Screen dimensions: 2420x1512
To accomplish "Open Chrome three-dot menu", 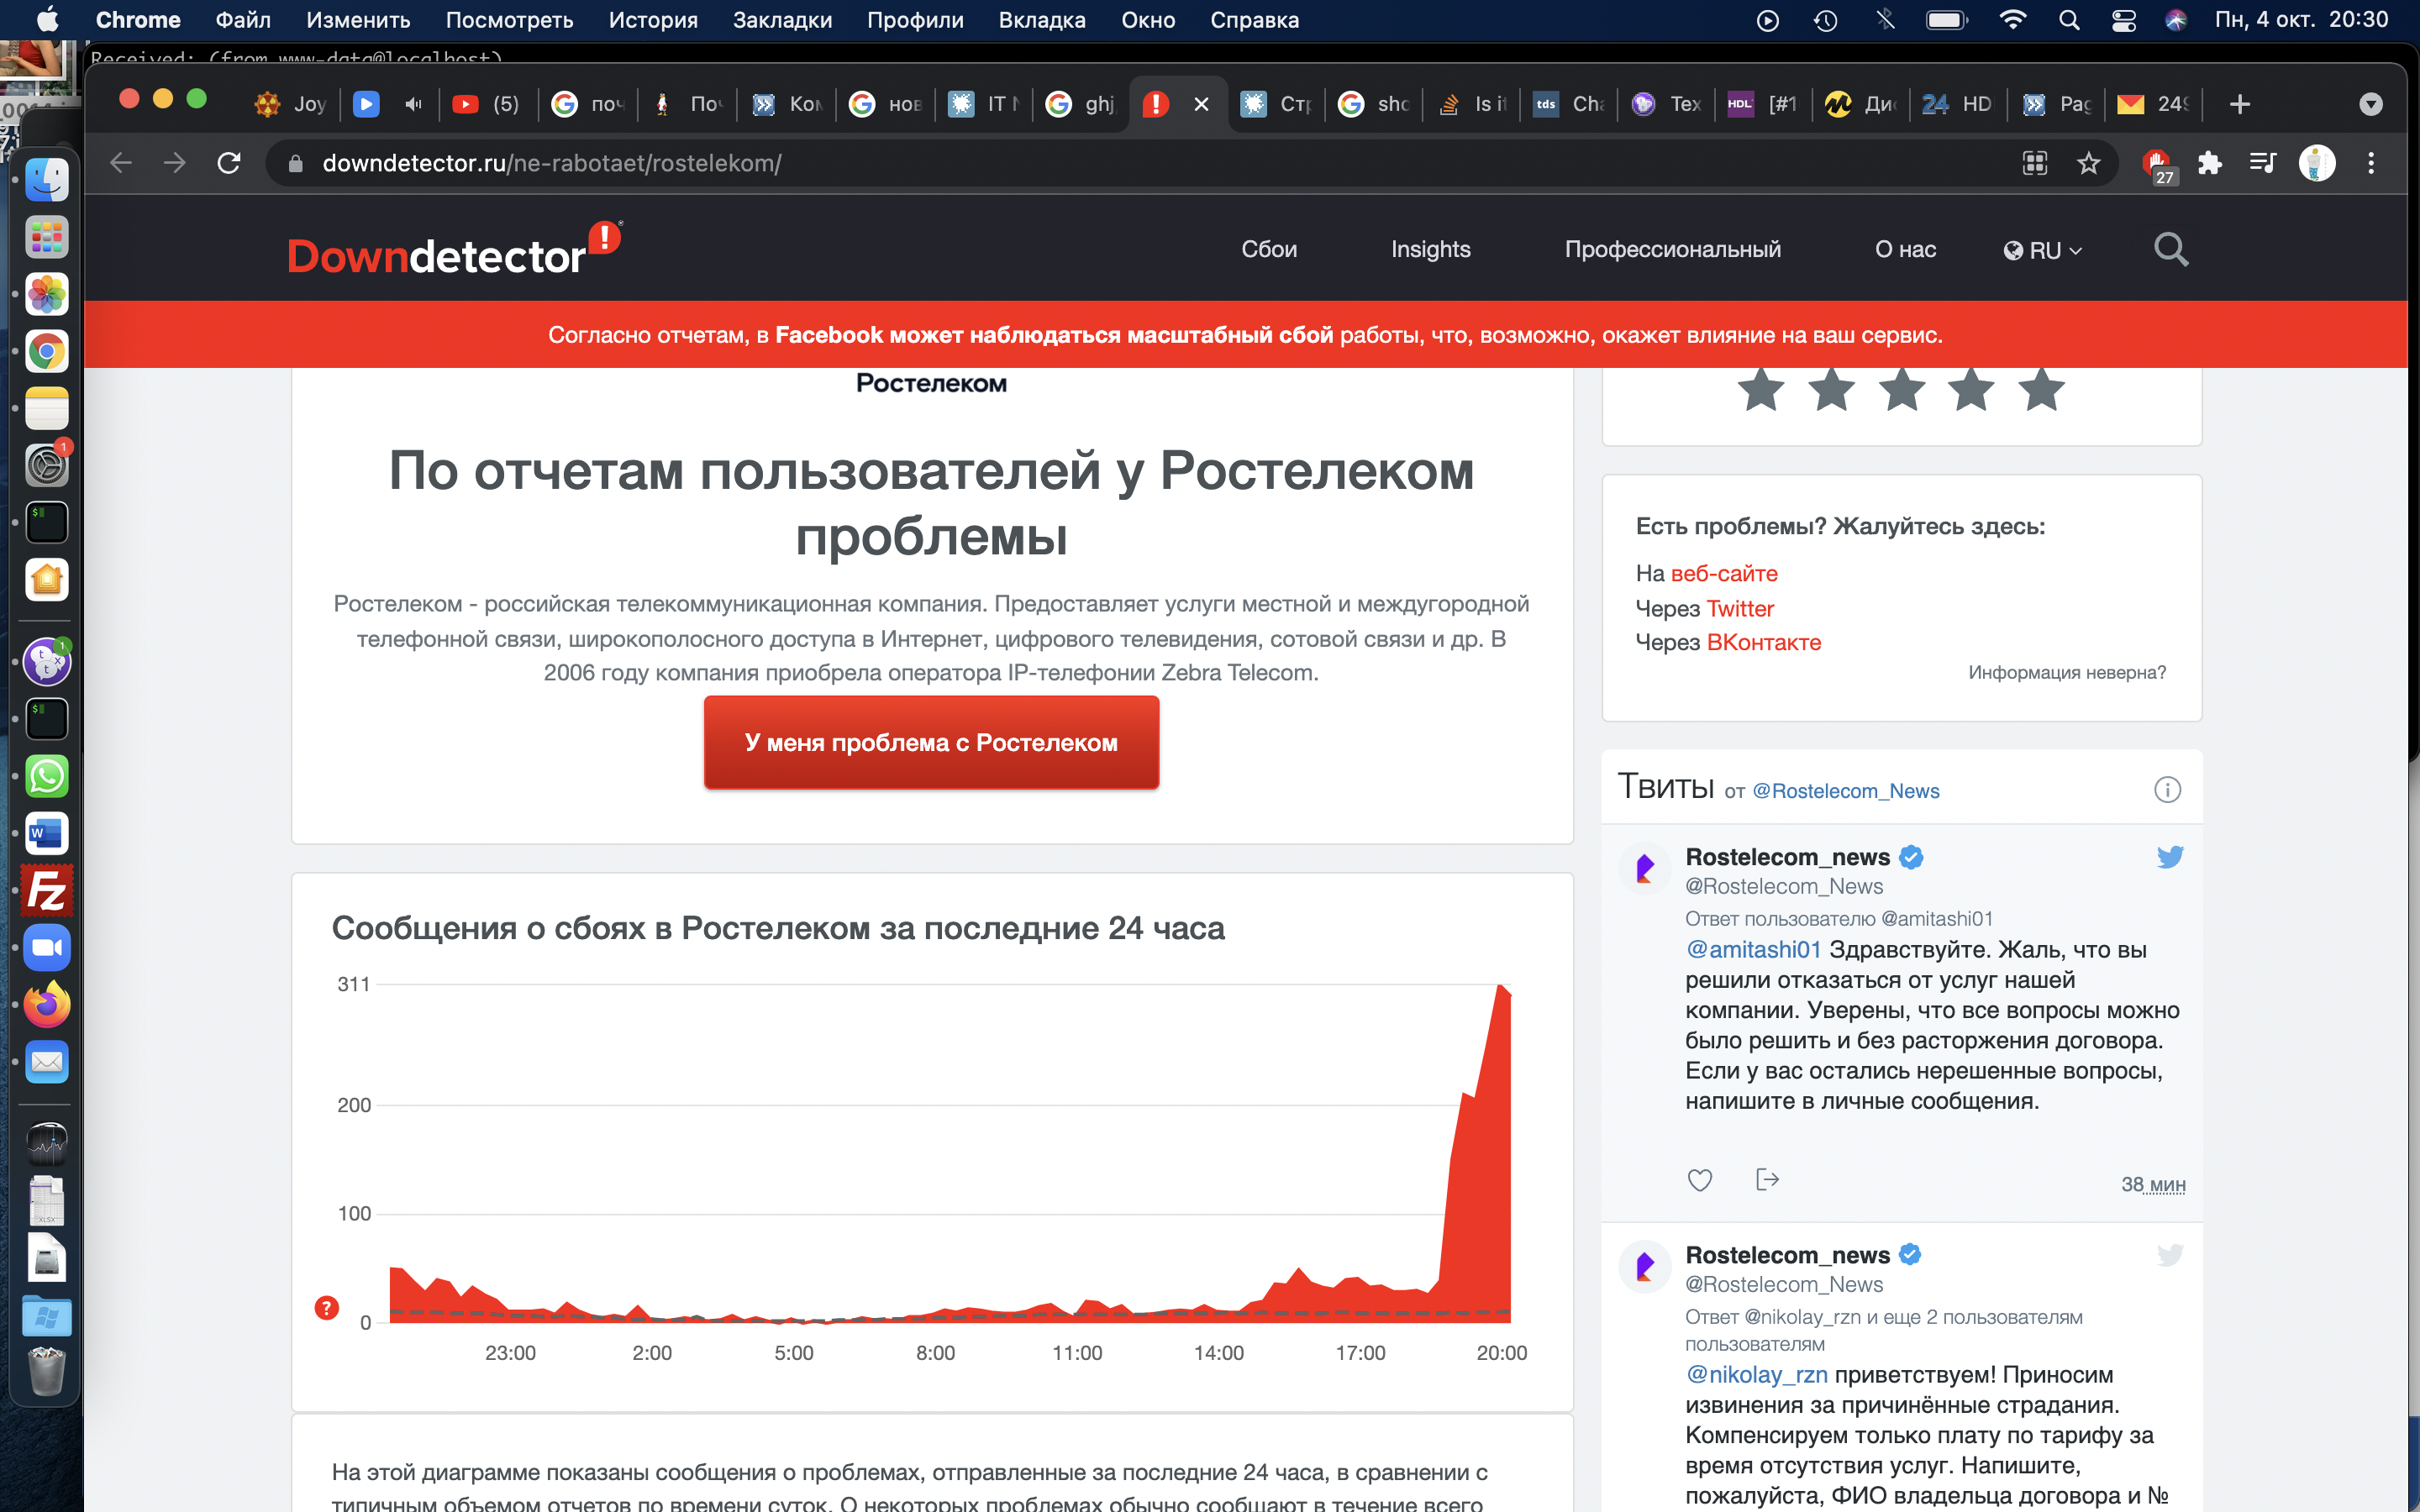I will coord(2371,163).
